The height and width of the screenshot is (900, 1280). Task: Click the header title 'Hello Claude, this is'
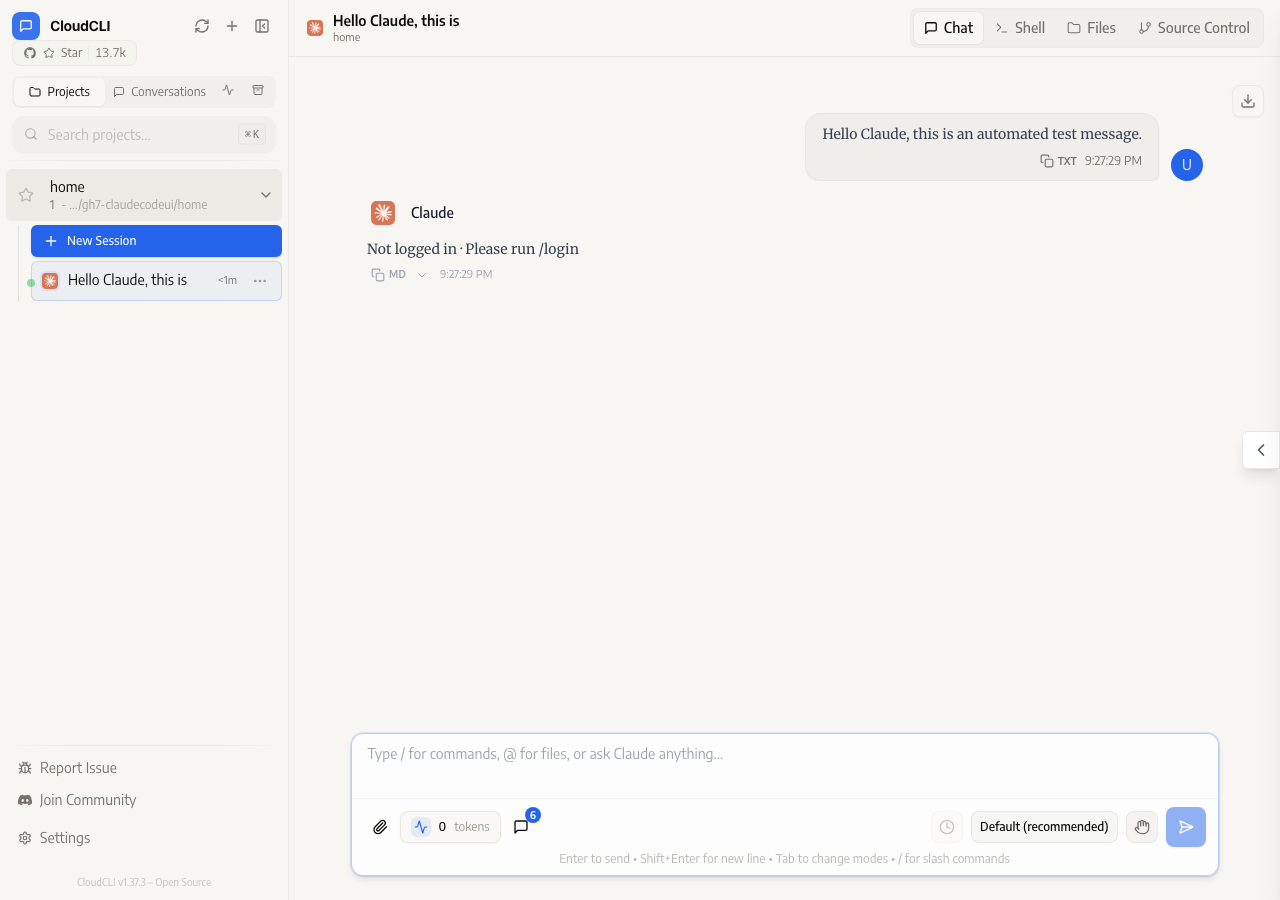point(396,20)
